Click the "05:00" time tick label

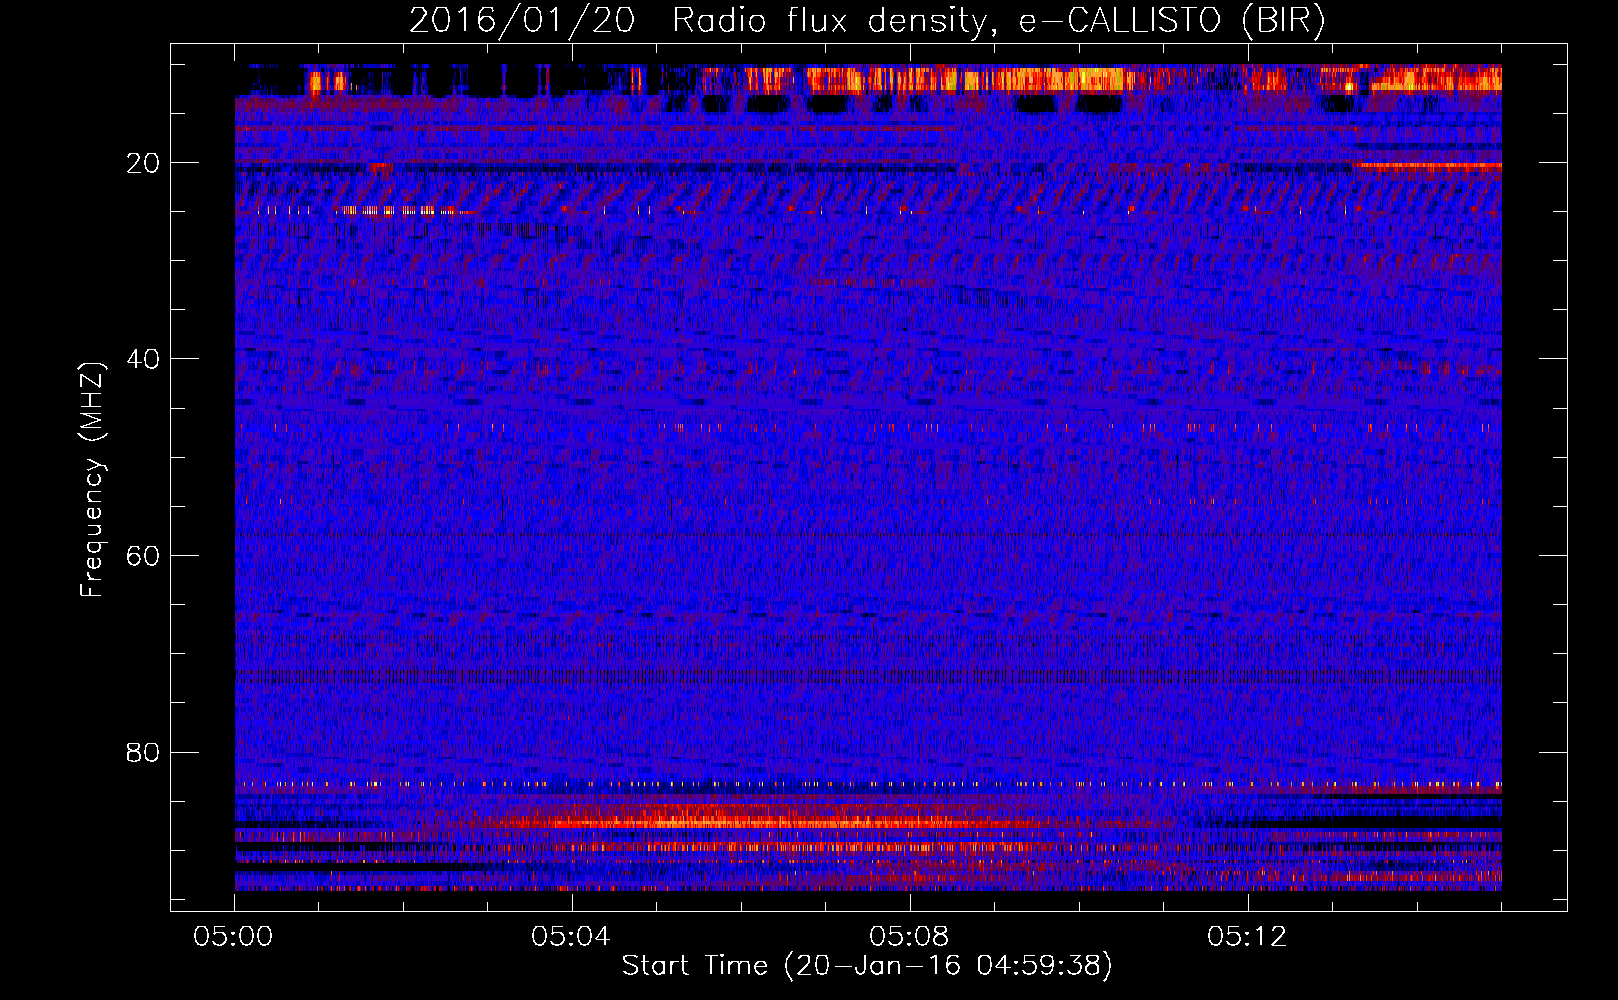coord(234,936)
